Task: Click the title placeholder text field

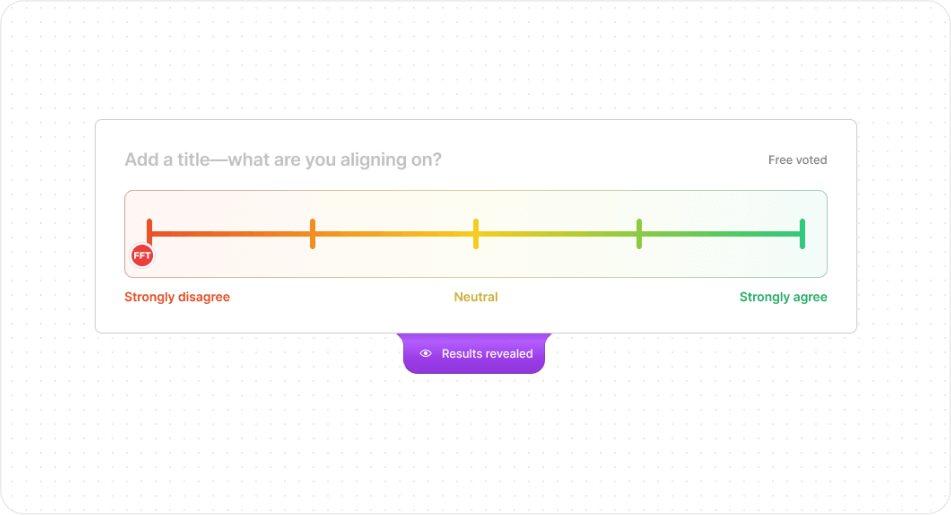Action: [x=283, y=160]
